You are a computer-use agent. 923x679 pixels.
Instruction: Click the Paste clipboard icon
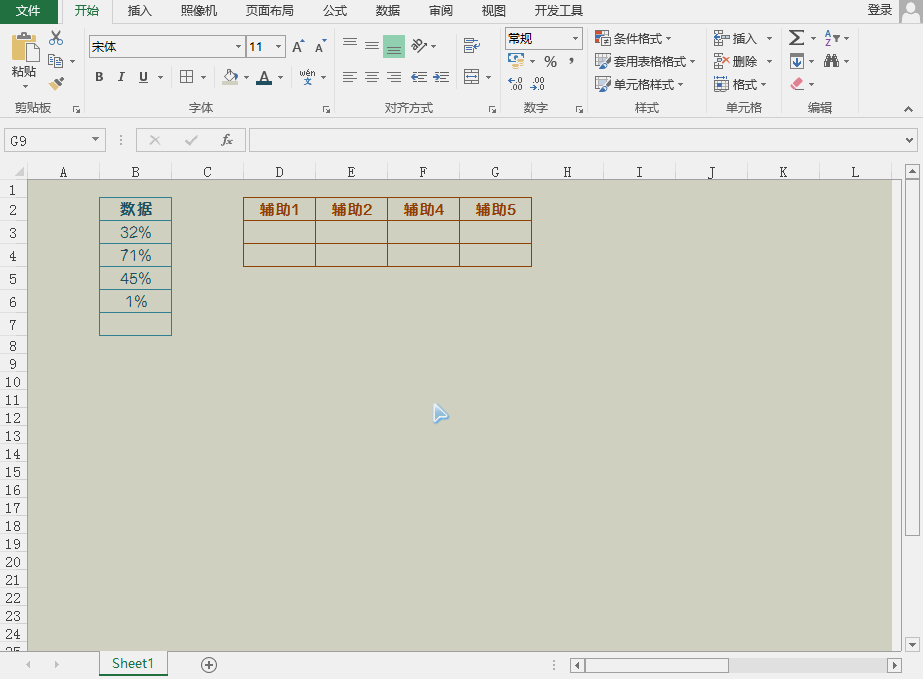(24, 47)
